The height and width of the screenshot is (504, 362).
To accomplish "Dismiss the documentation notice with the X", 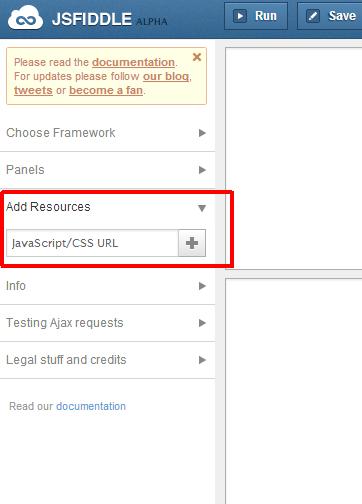I will tap(197, 57).
